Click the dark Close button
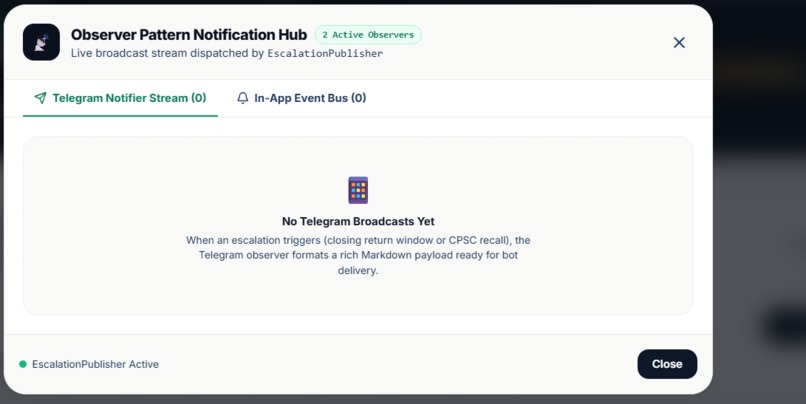This screenshot has width=806, height=404. pos(667,364)
